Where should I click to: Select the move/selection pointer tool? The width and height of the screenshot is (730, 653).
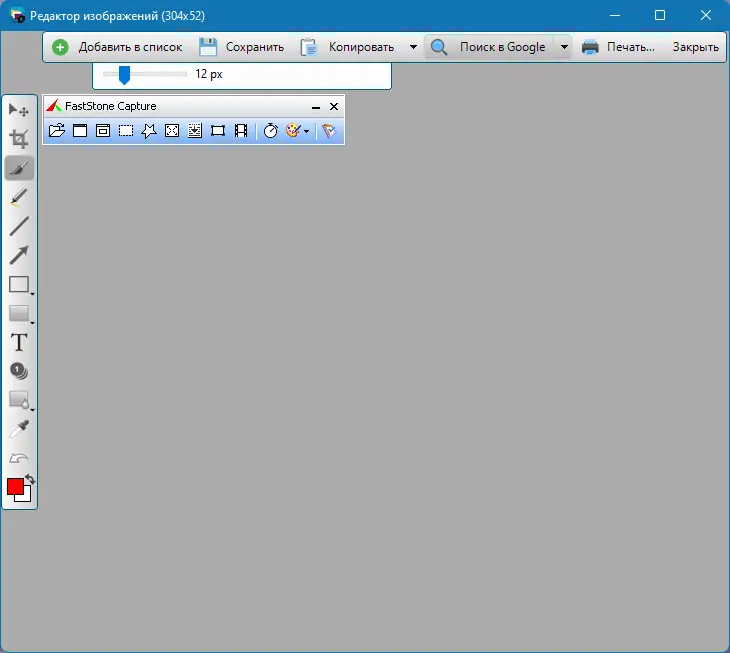pyautogui.click(x=19, y=110)
